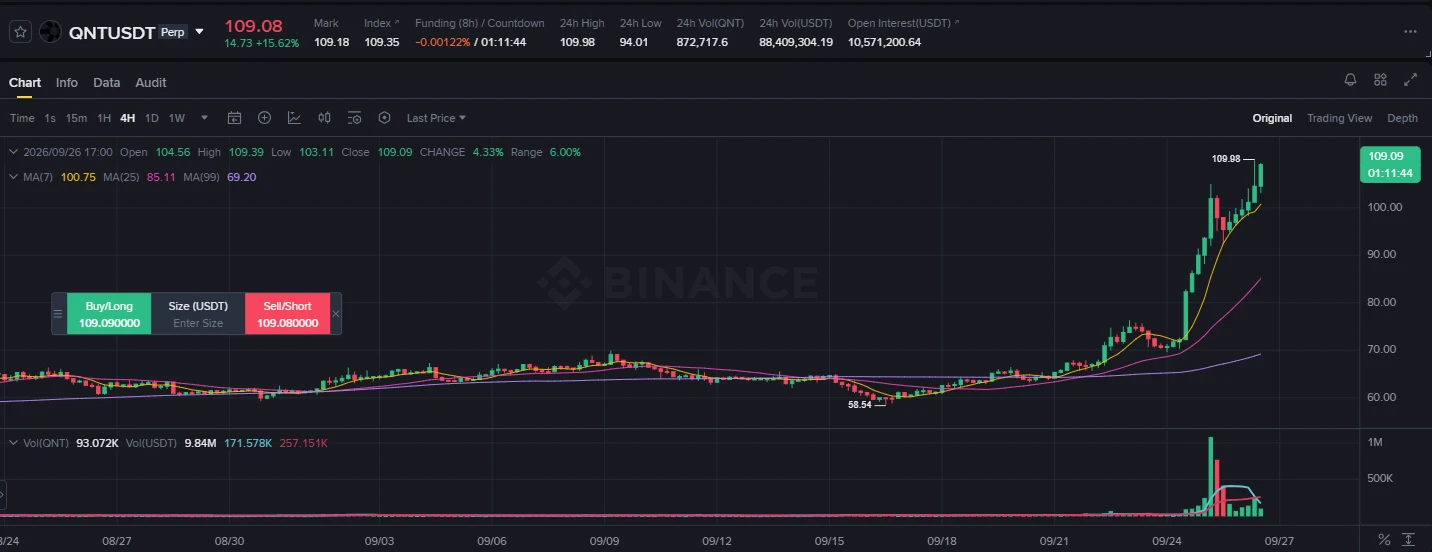Screen dimensions: 1432x552
Task: Expand the left-edge side panel arrow
Action: (x=3, y=494)
